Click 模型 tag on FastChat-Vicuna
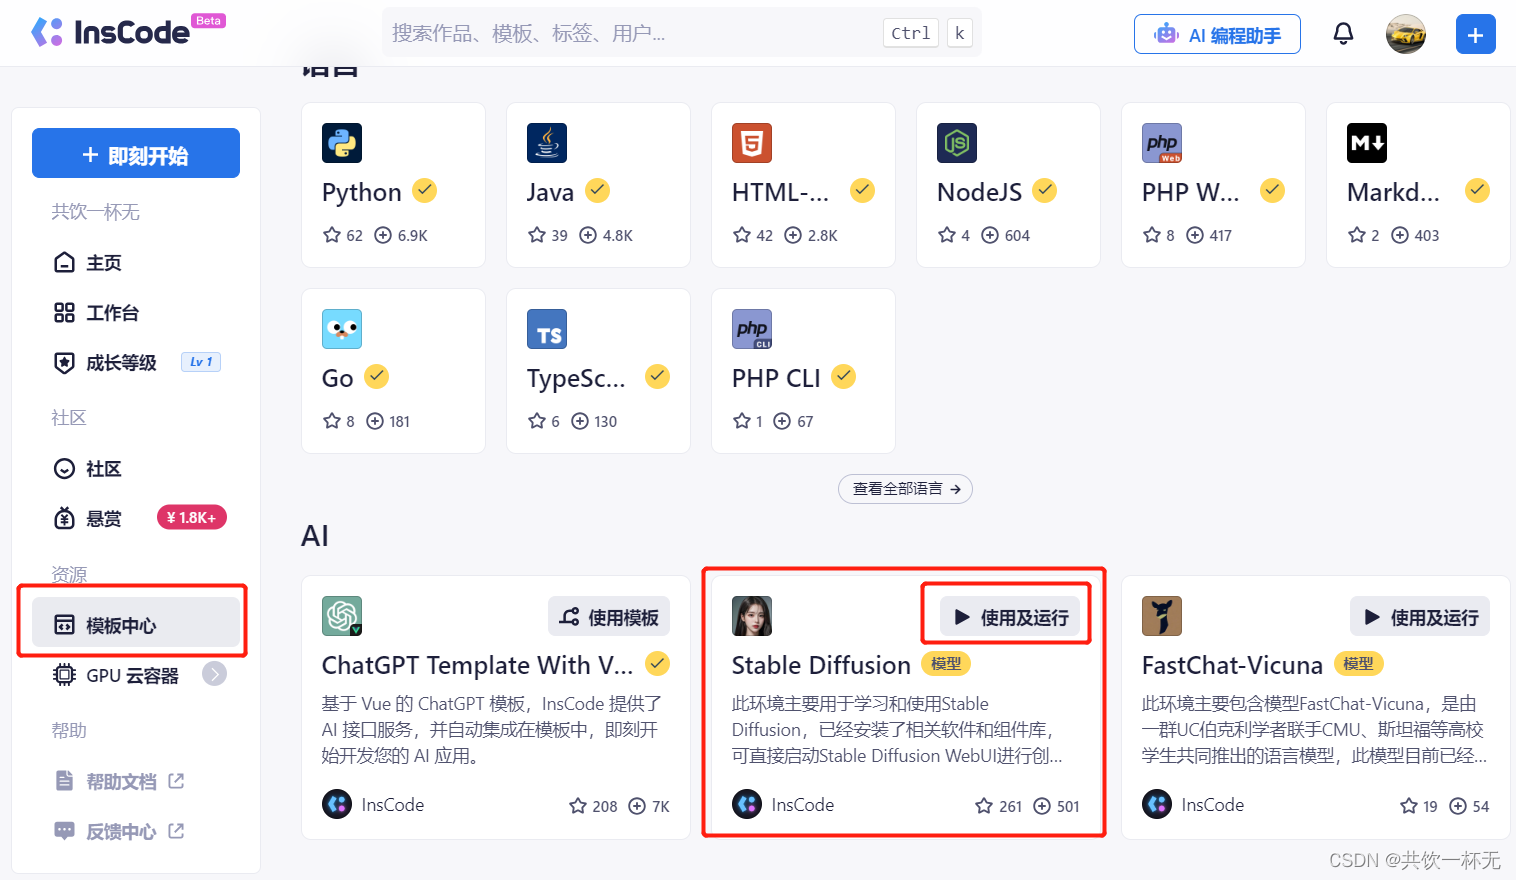The width and height of the screenshot is (1516, 880). [x=1358, y=664]
